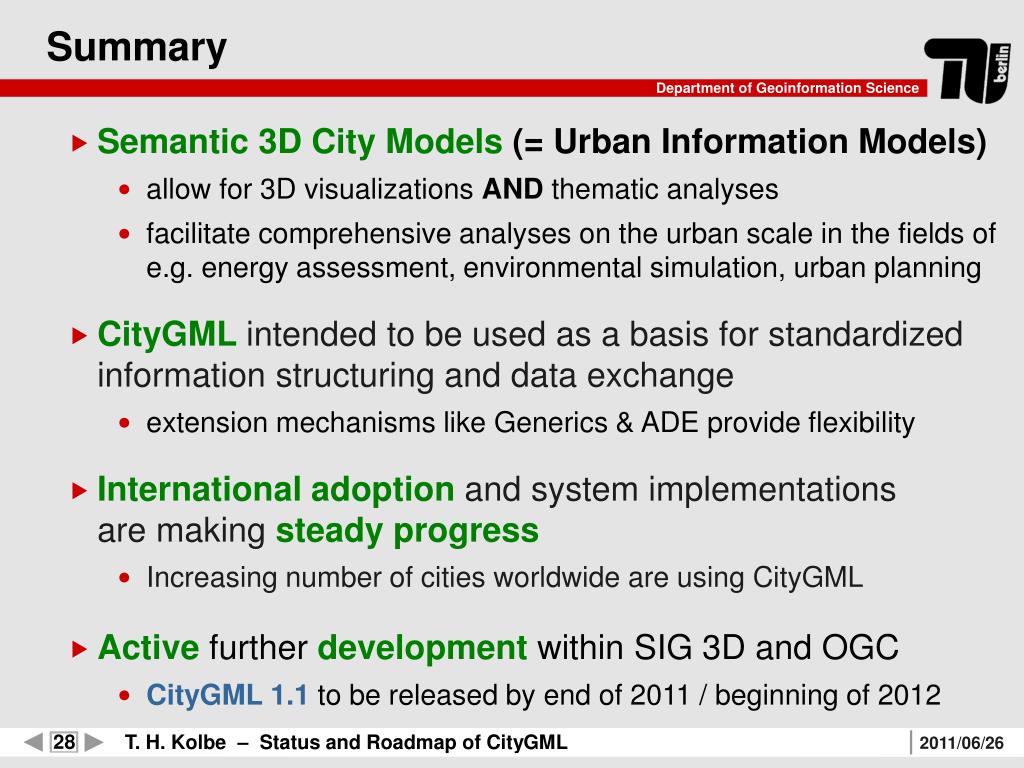Click the 'Summary' slide title
1024x768 pixels.
pos(136,48)
